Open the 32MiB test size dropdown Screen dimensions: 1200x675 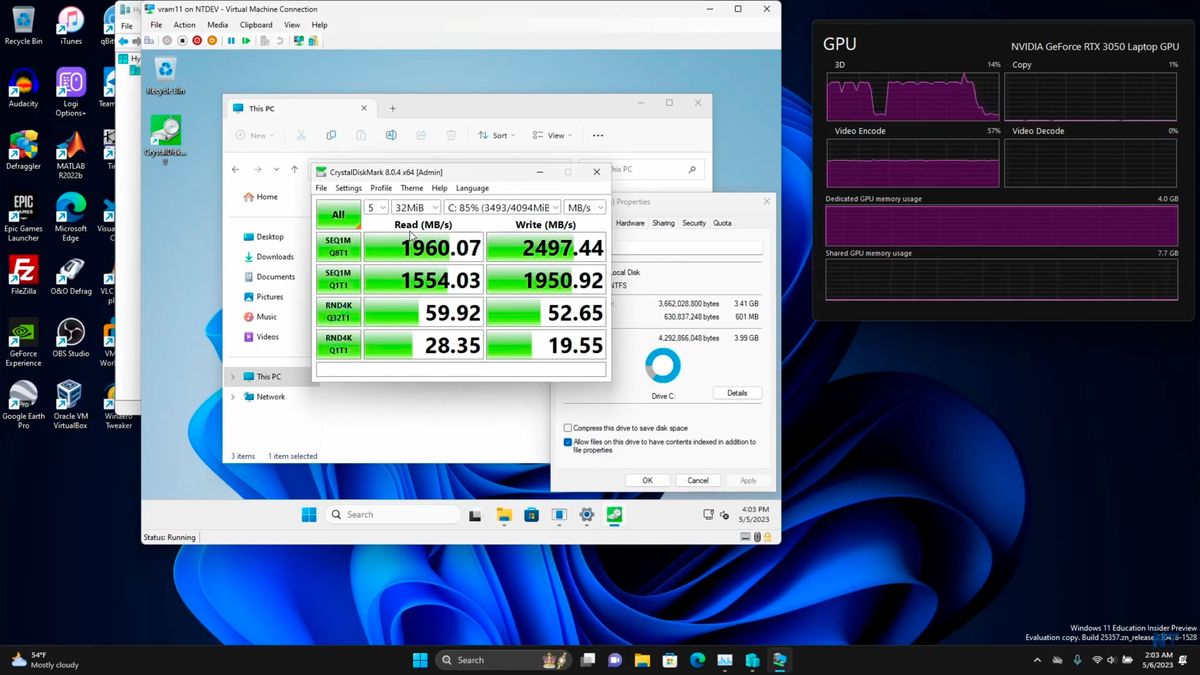click(415, 207)
